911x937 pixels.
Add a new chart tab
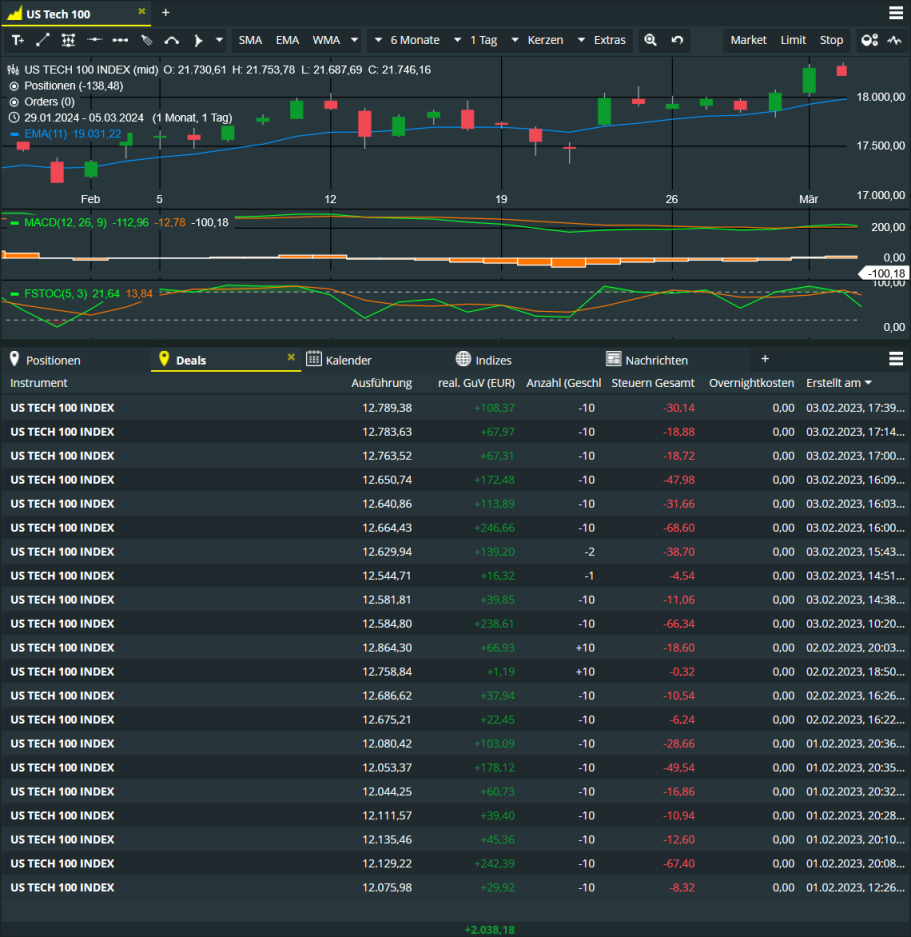[x=166, y=13]
